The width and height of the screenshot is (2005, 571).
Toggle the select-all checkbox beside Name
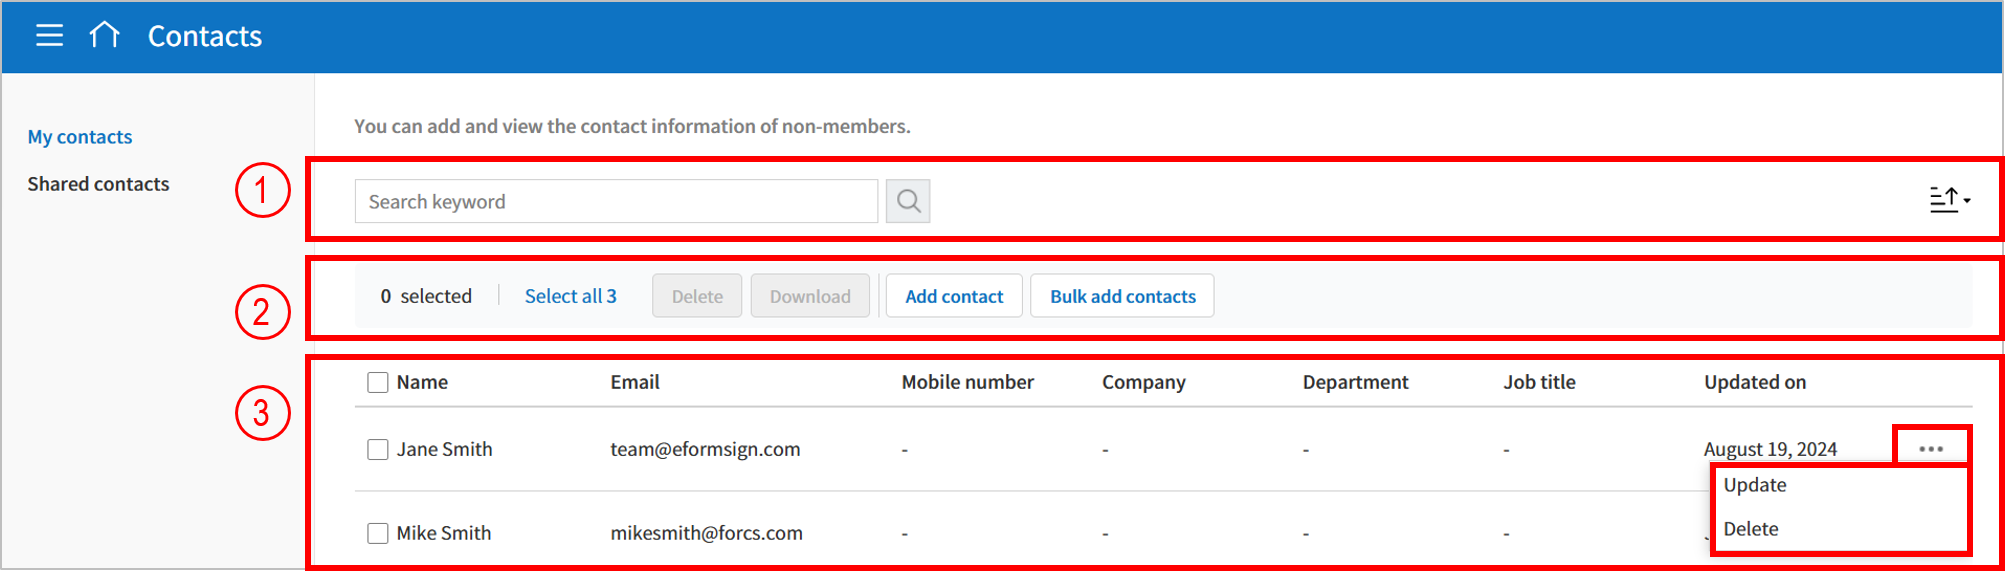coord(378,382)
